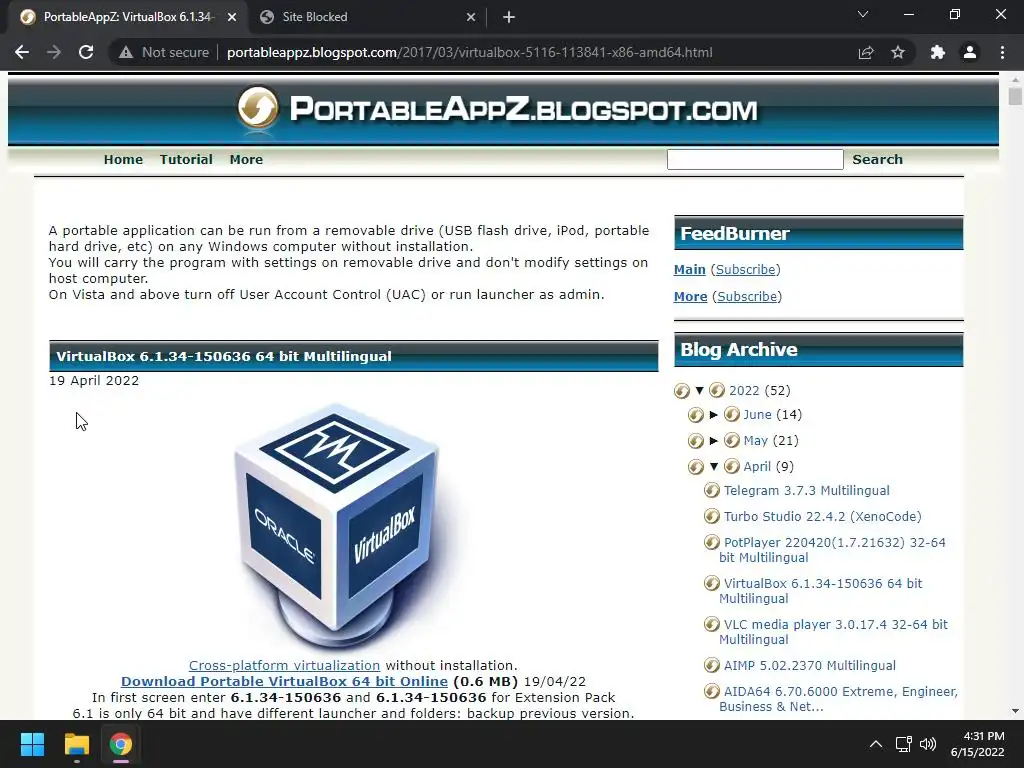Screen dimensions: 1024x768
Task: Open the Tutorial menu item
Action: [x=186, y=159]
